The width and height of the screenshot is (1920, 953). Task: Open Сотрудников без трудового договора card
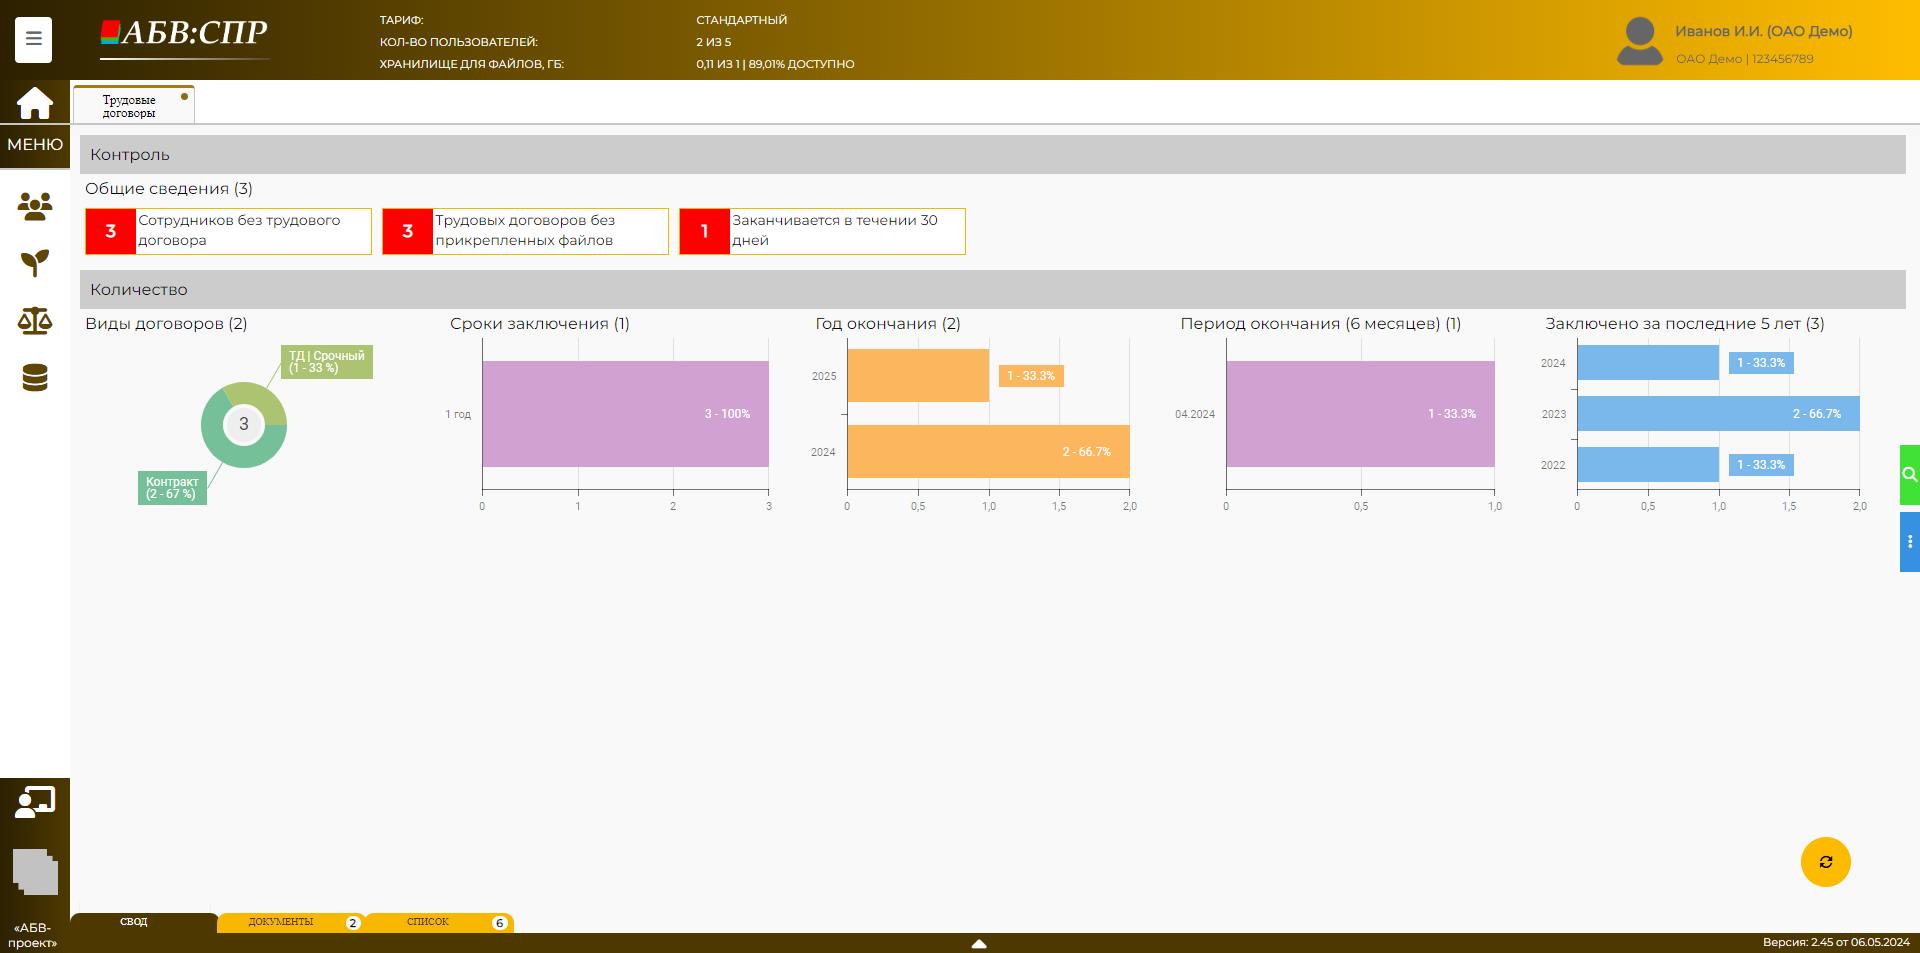(x=228, y=231)
